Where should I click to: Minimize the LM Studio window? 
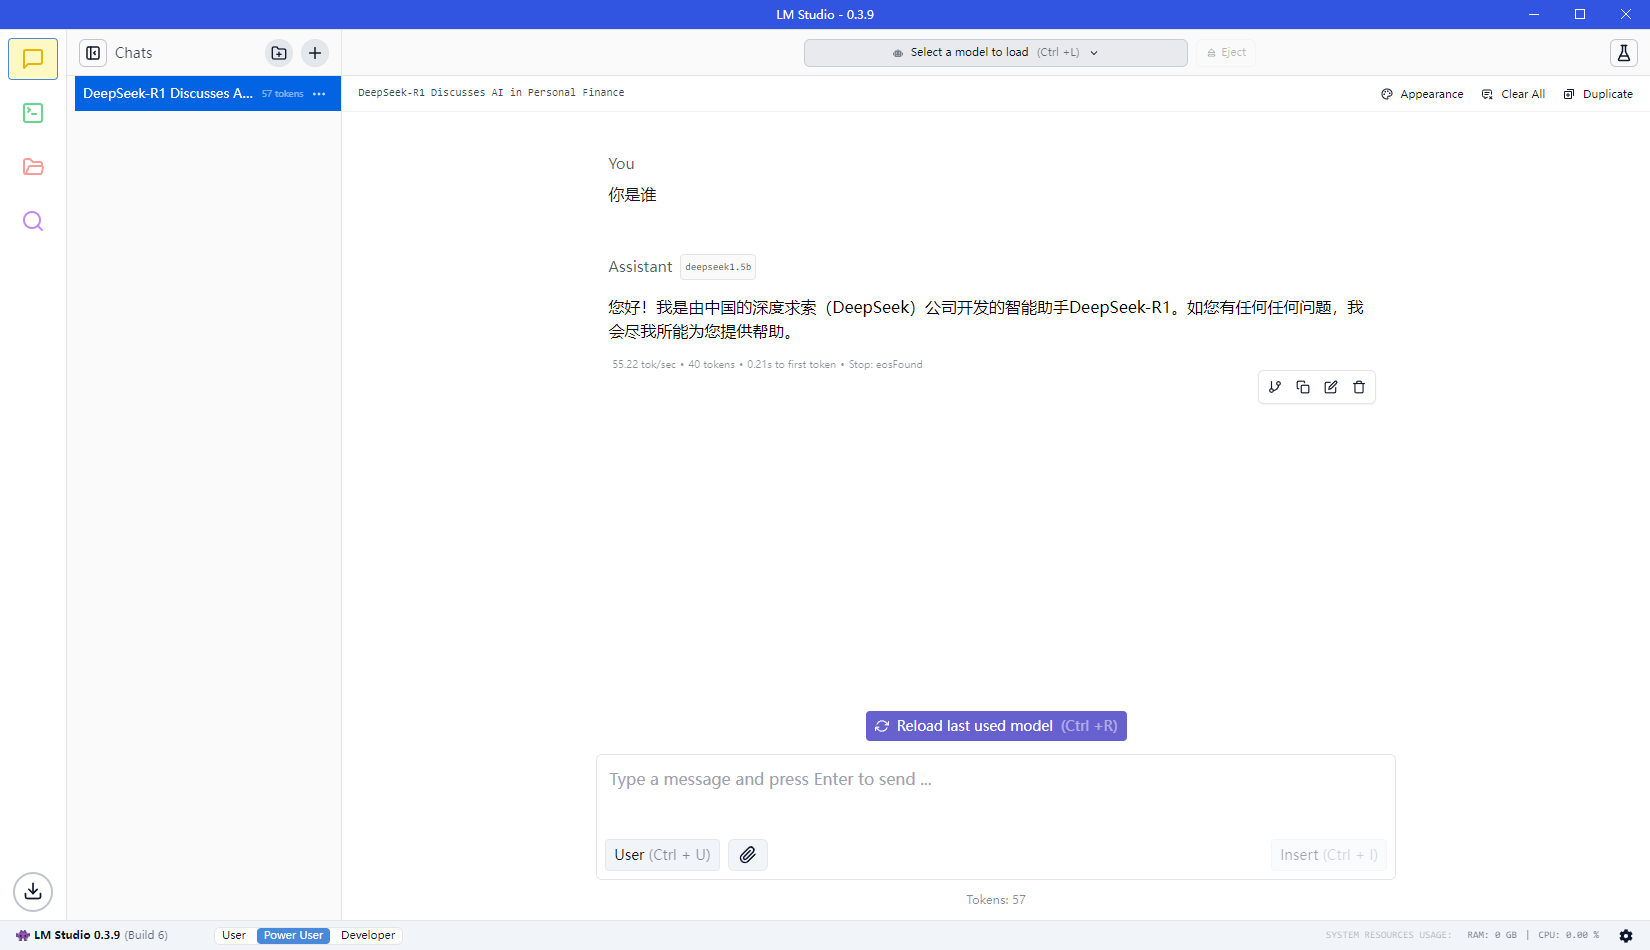point(1534,14)
